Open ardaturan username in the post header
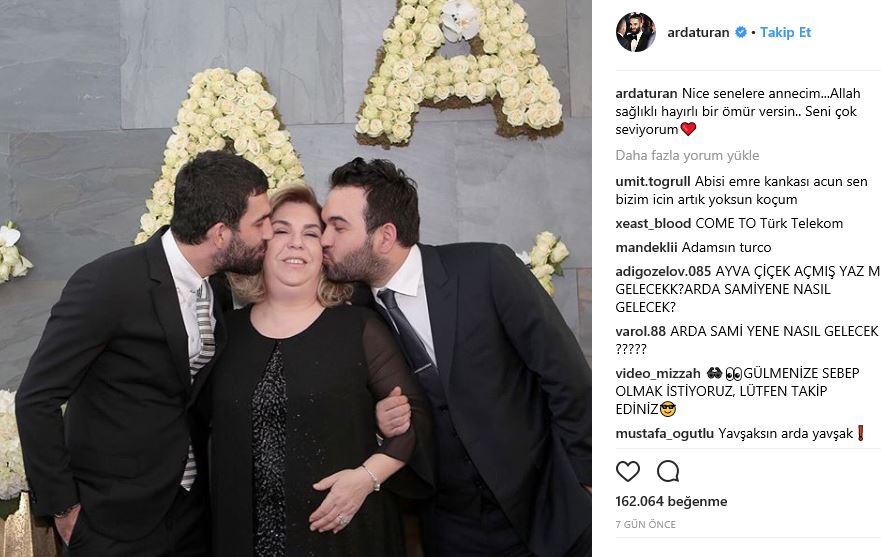 tap(698, 32)
